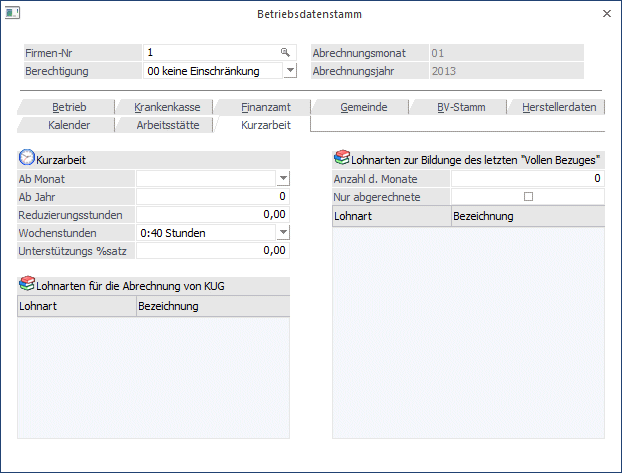Switch to the Kalender tab
This screenshot has height=473, width=622.
pos(69,125)
